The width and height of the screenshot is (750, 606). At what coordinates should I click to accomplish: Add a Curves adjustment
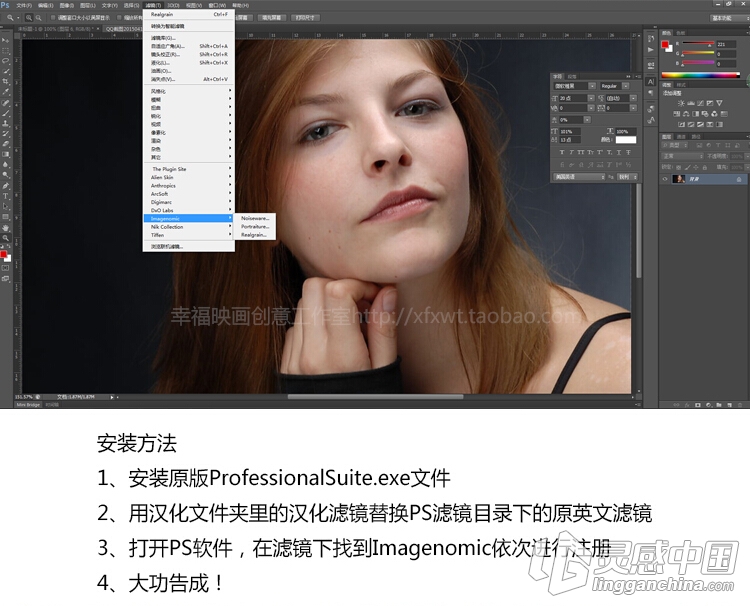700,103
